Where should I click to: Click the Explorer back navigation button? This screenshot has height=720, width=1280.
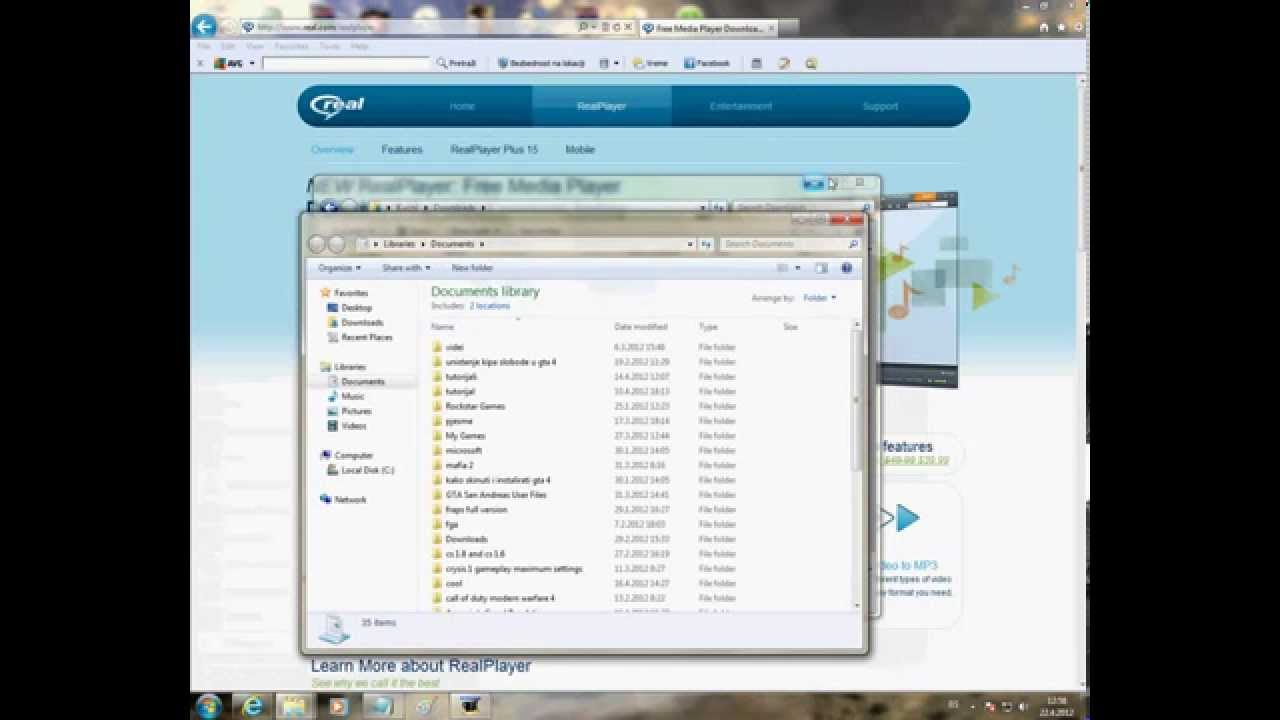[x=317, y=244]
